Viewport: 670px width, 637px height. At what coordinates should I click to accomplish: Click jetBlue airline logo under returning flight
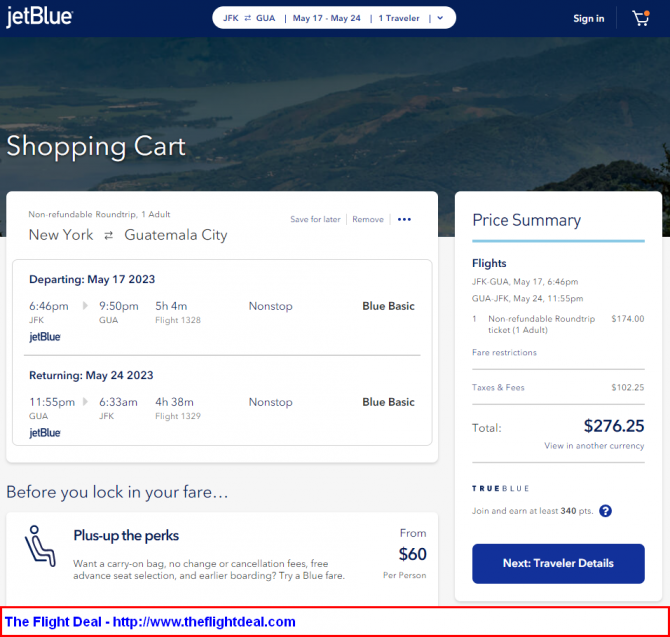[x=45, y=433]
